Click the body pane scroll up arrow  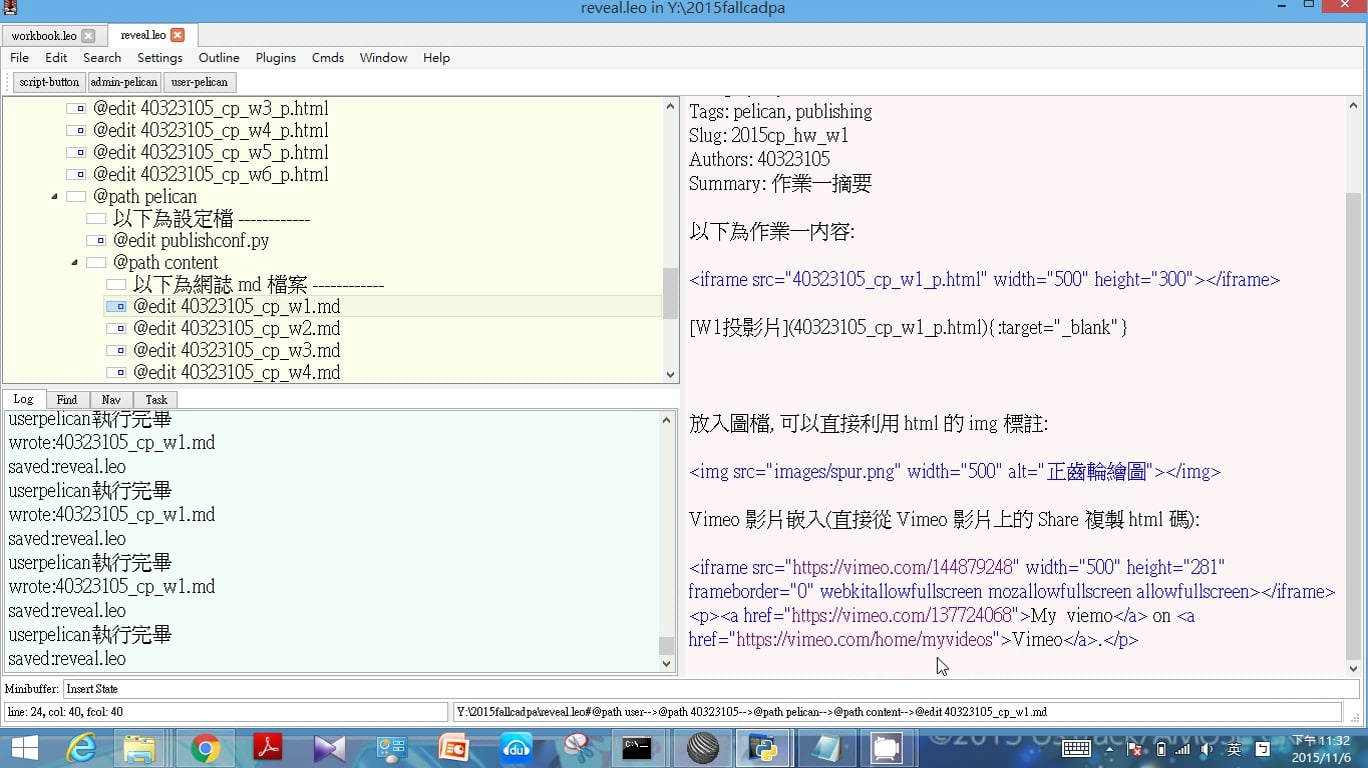[1353, 105]
